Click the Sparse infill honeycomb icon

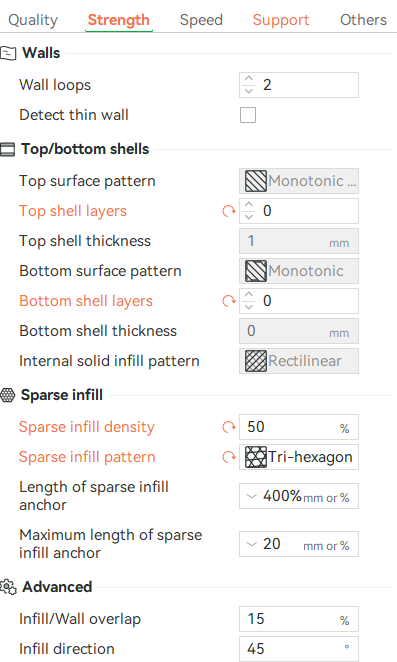(x=8, y=395)
